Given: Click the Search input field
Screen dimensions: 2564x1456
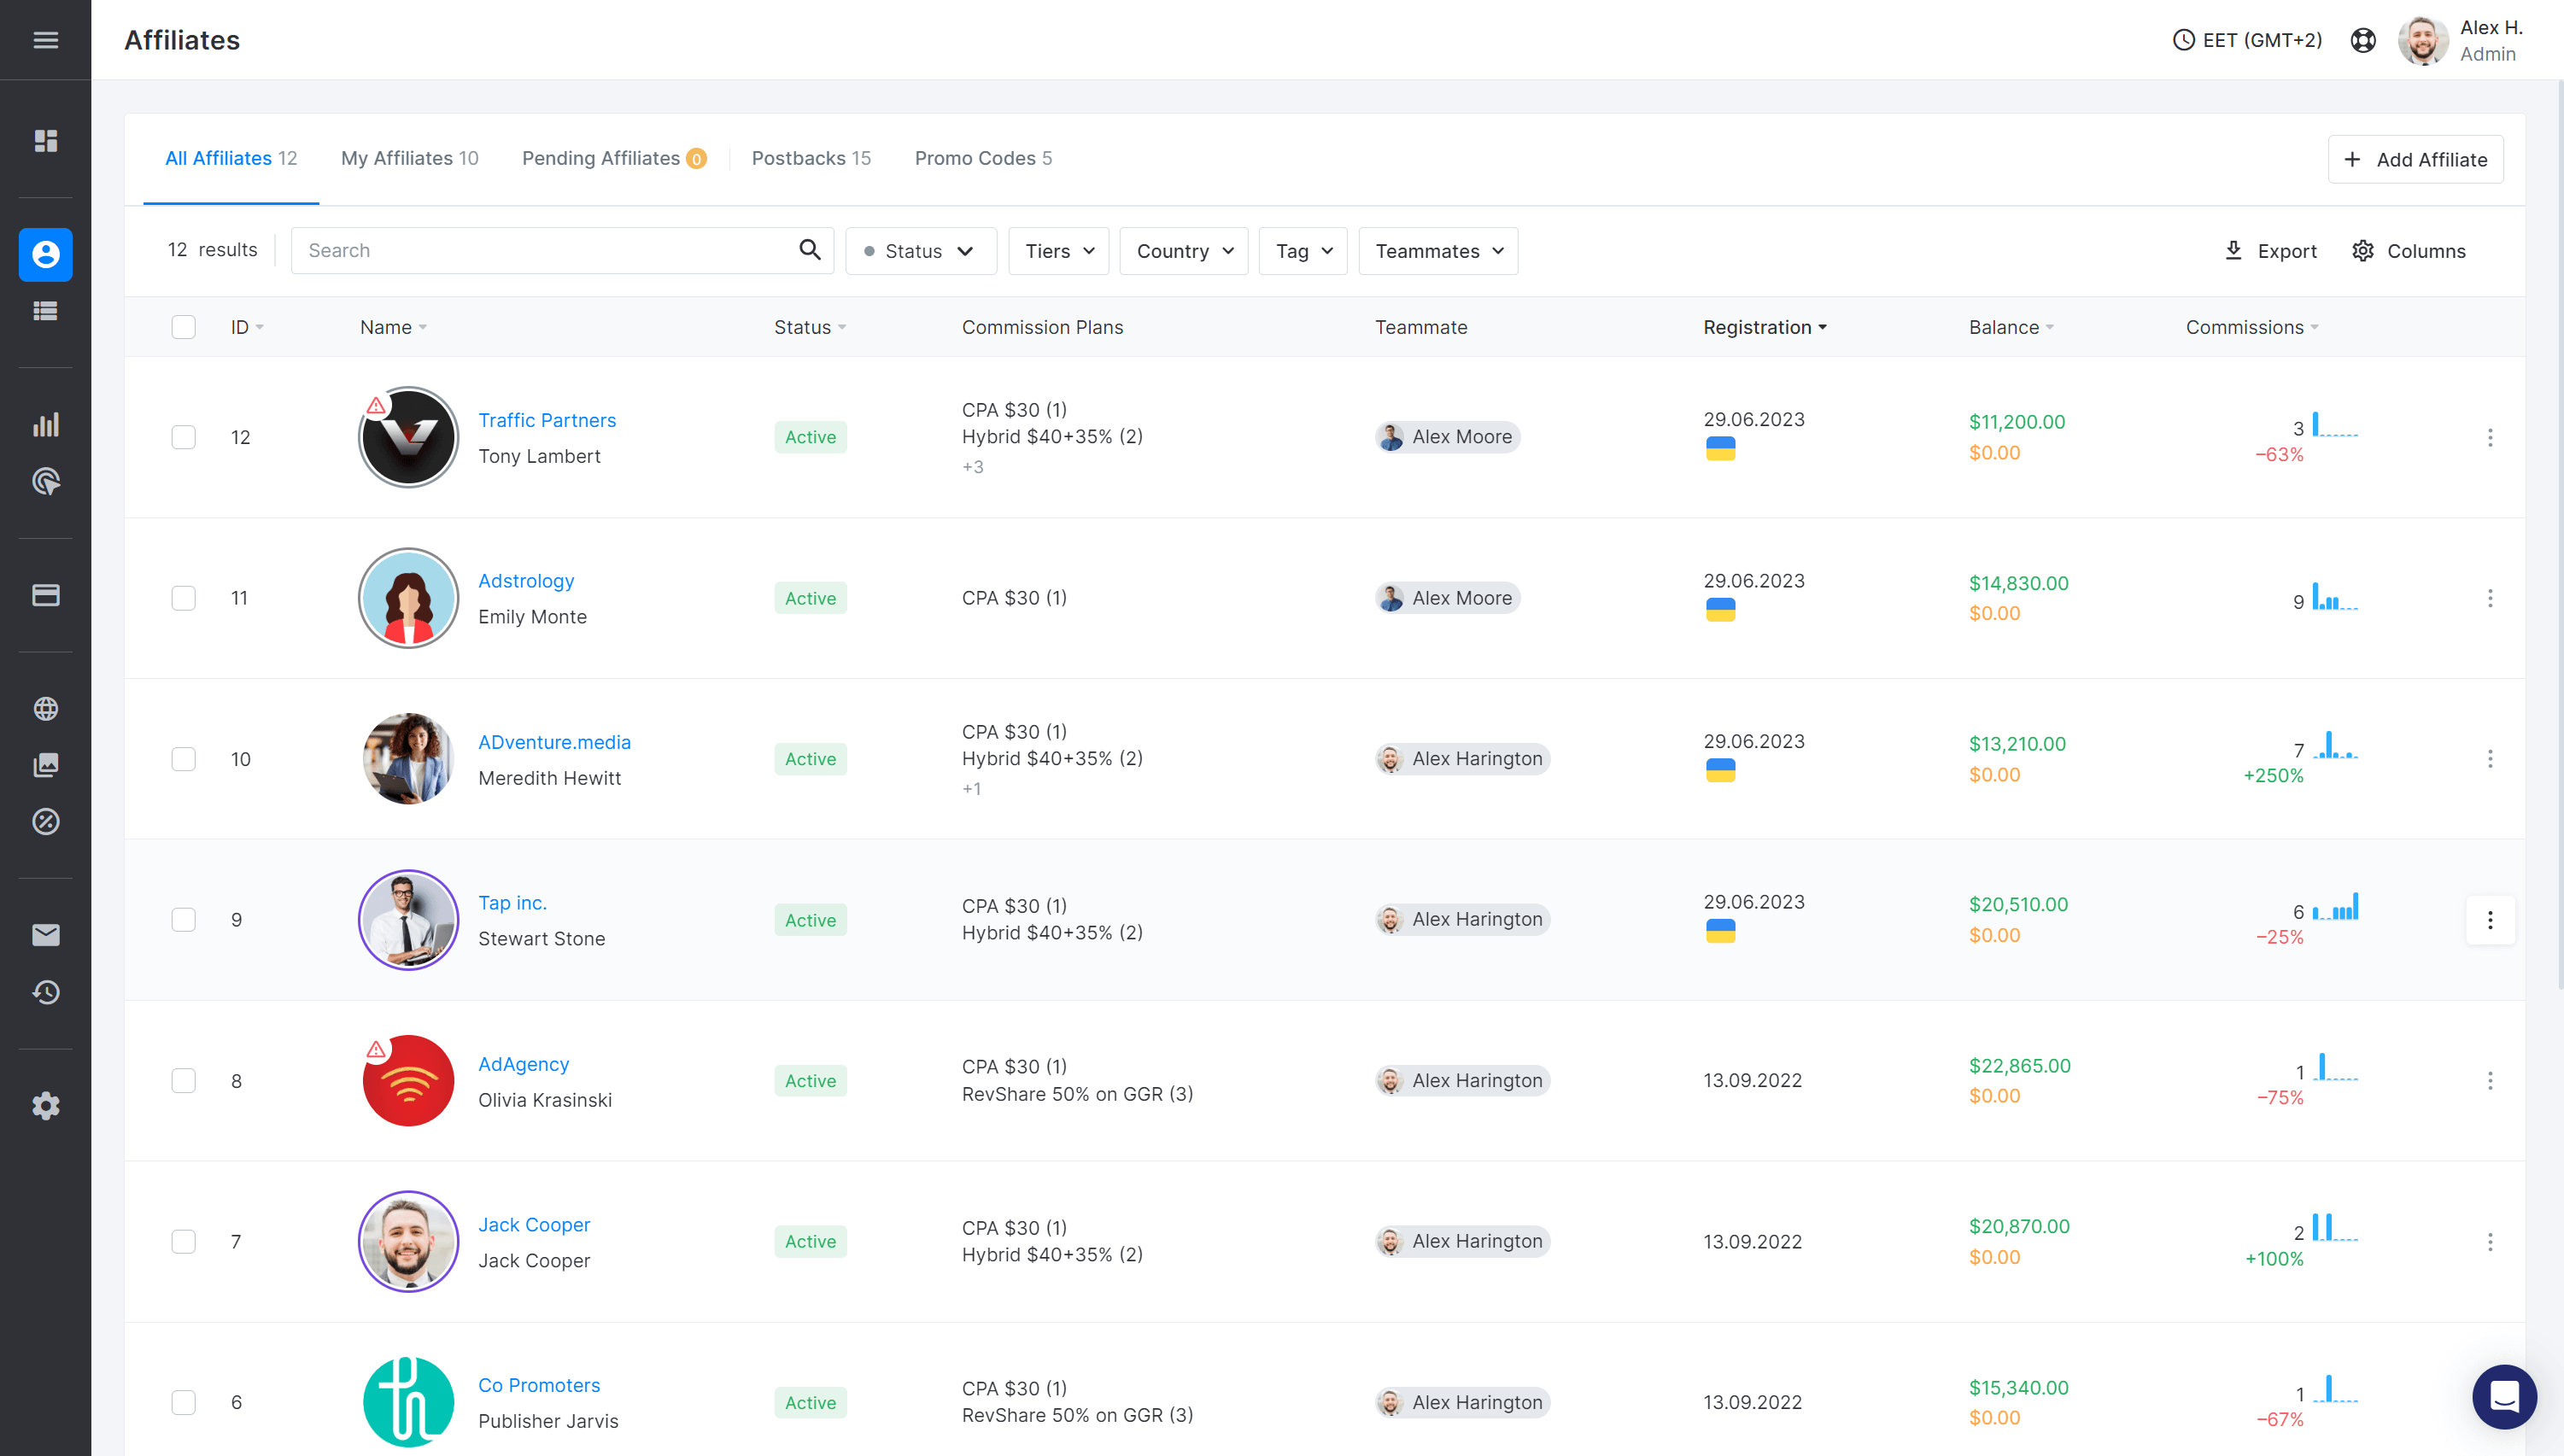Looking at the screenshot, I should click(562, 250).
